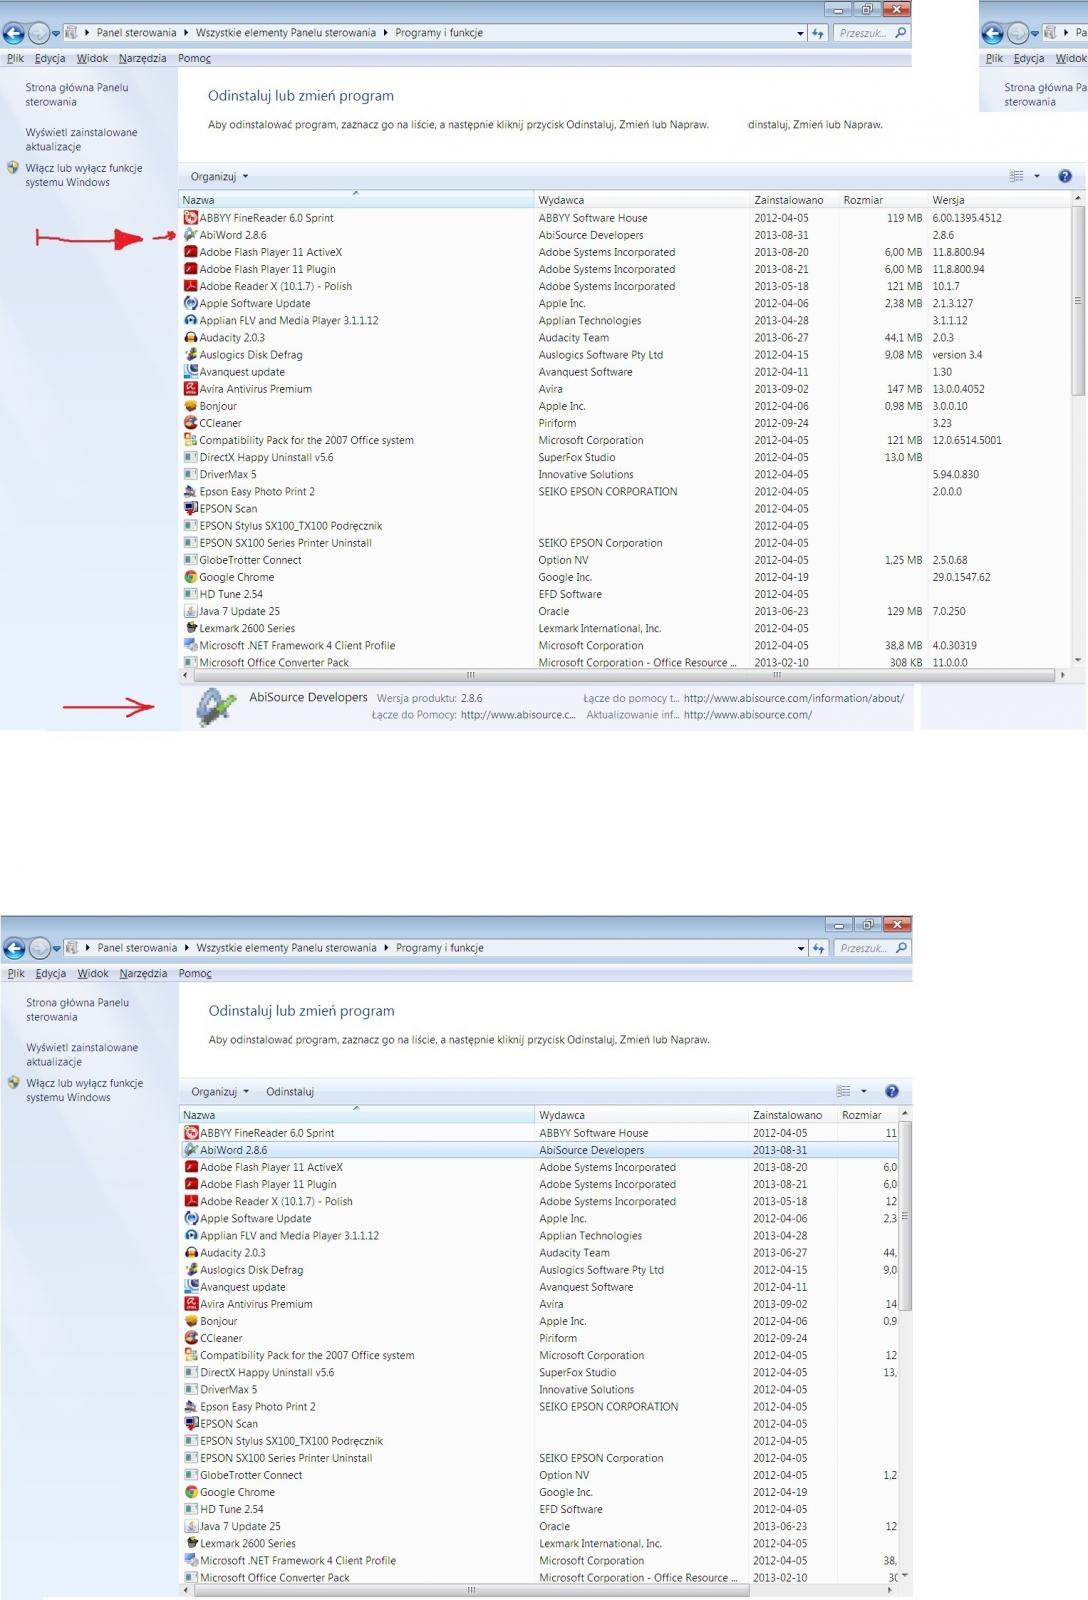The image size is (1088, 1600).
Task: Click the vertical scrollbar in the lower window list
Action: point(905,1215)
